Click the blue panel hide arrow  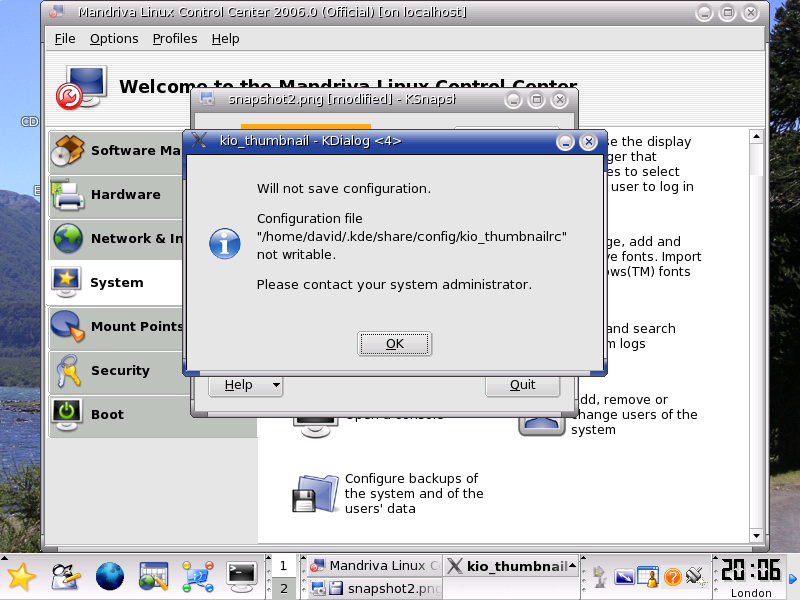click(793, 579)
